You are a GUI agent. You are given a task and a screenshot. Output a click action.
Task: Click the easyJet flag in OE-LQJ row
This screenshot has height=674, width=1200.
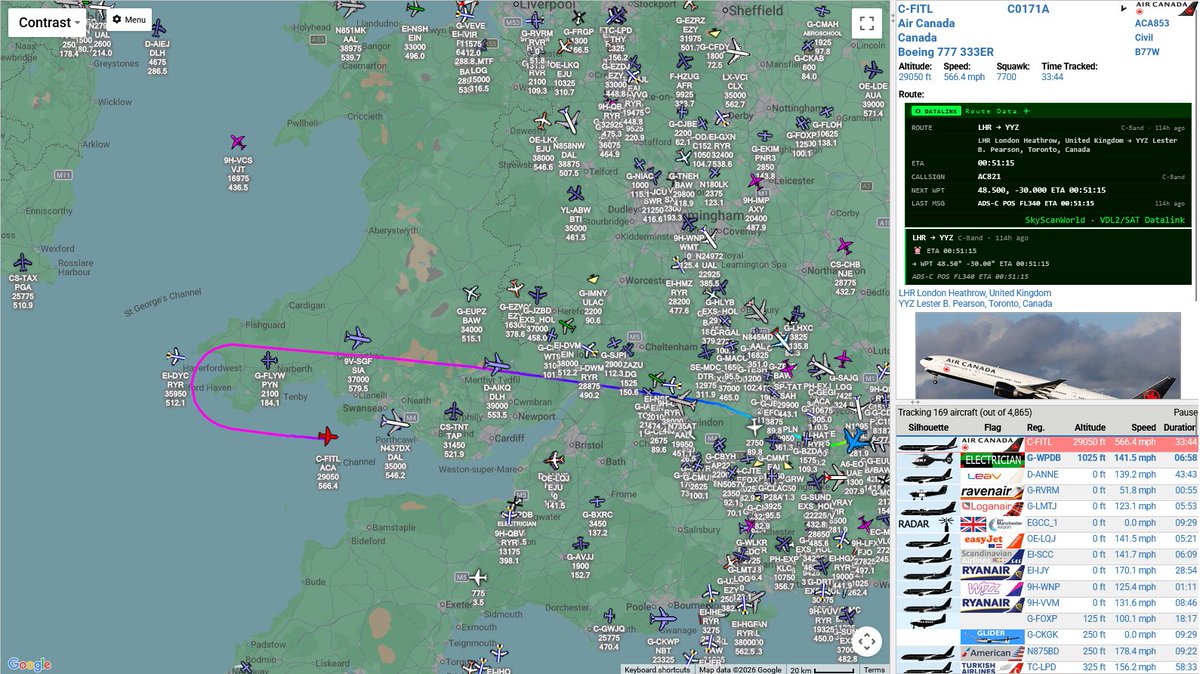pos(992,539)
